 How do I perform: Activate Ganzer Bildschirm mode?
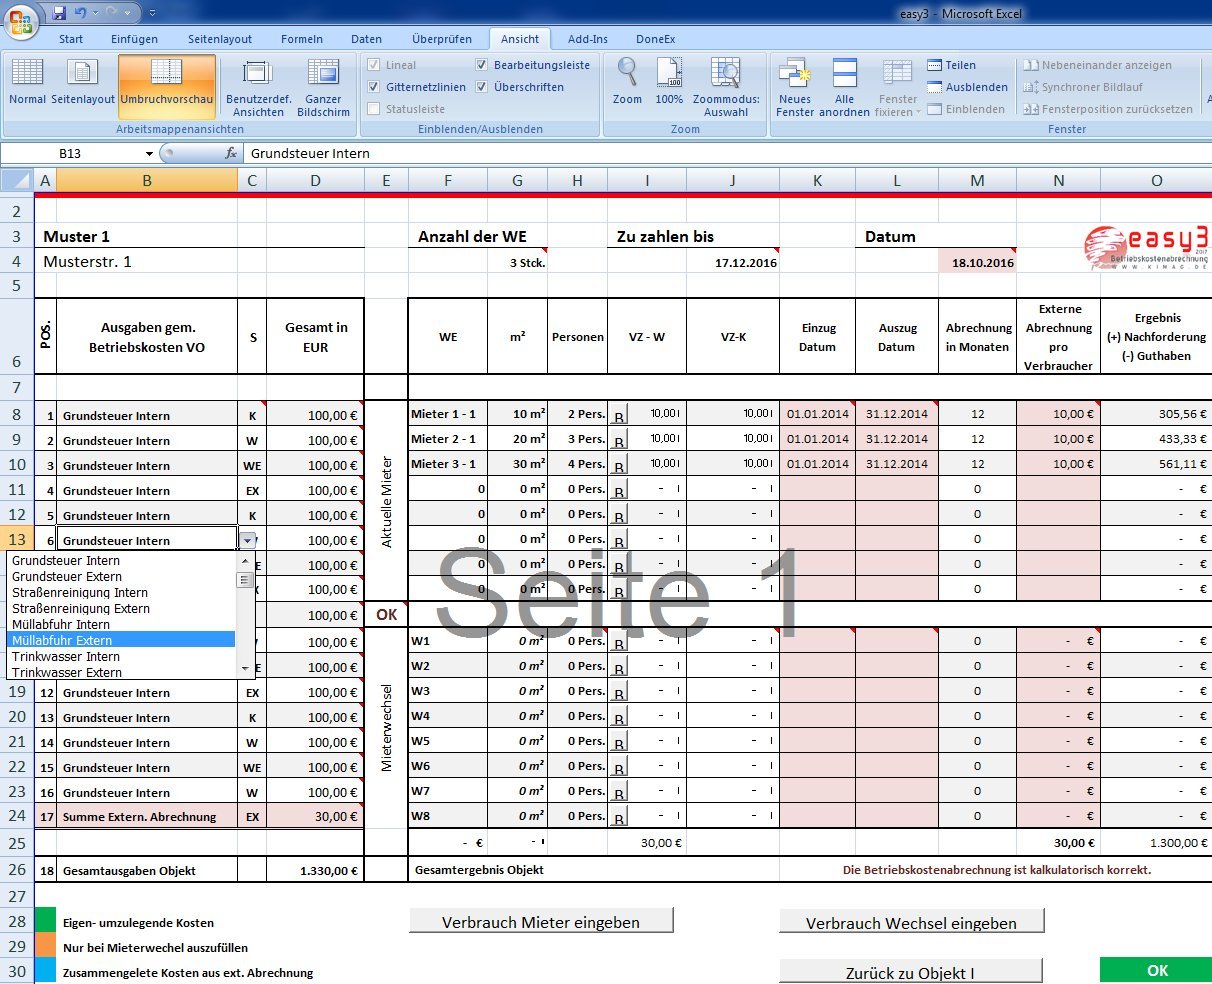click(324, 88)
